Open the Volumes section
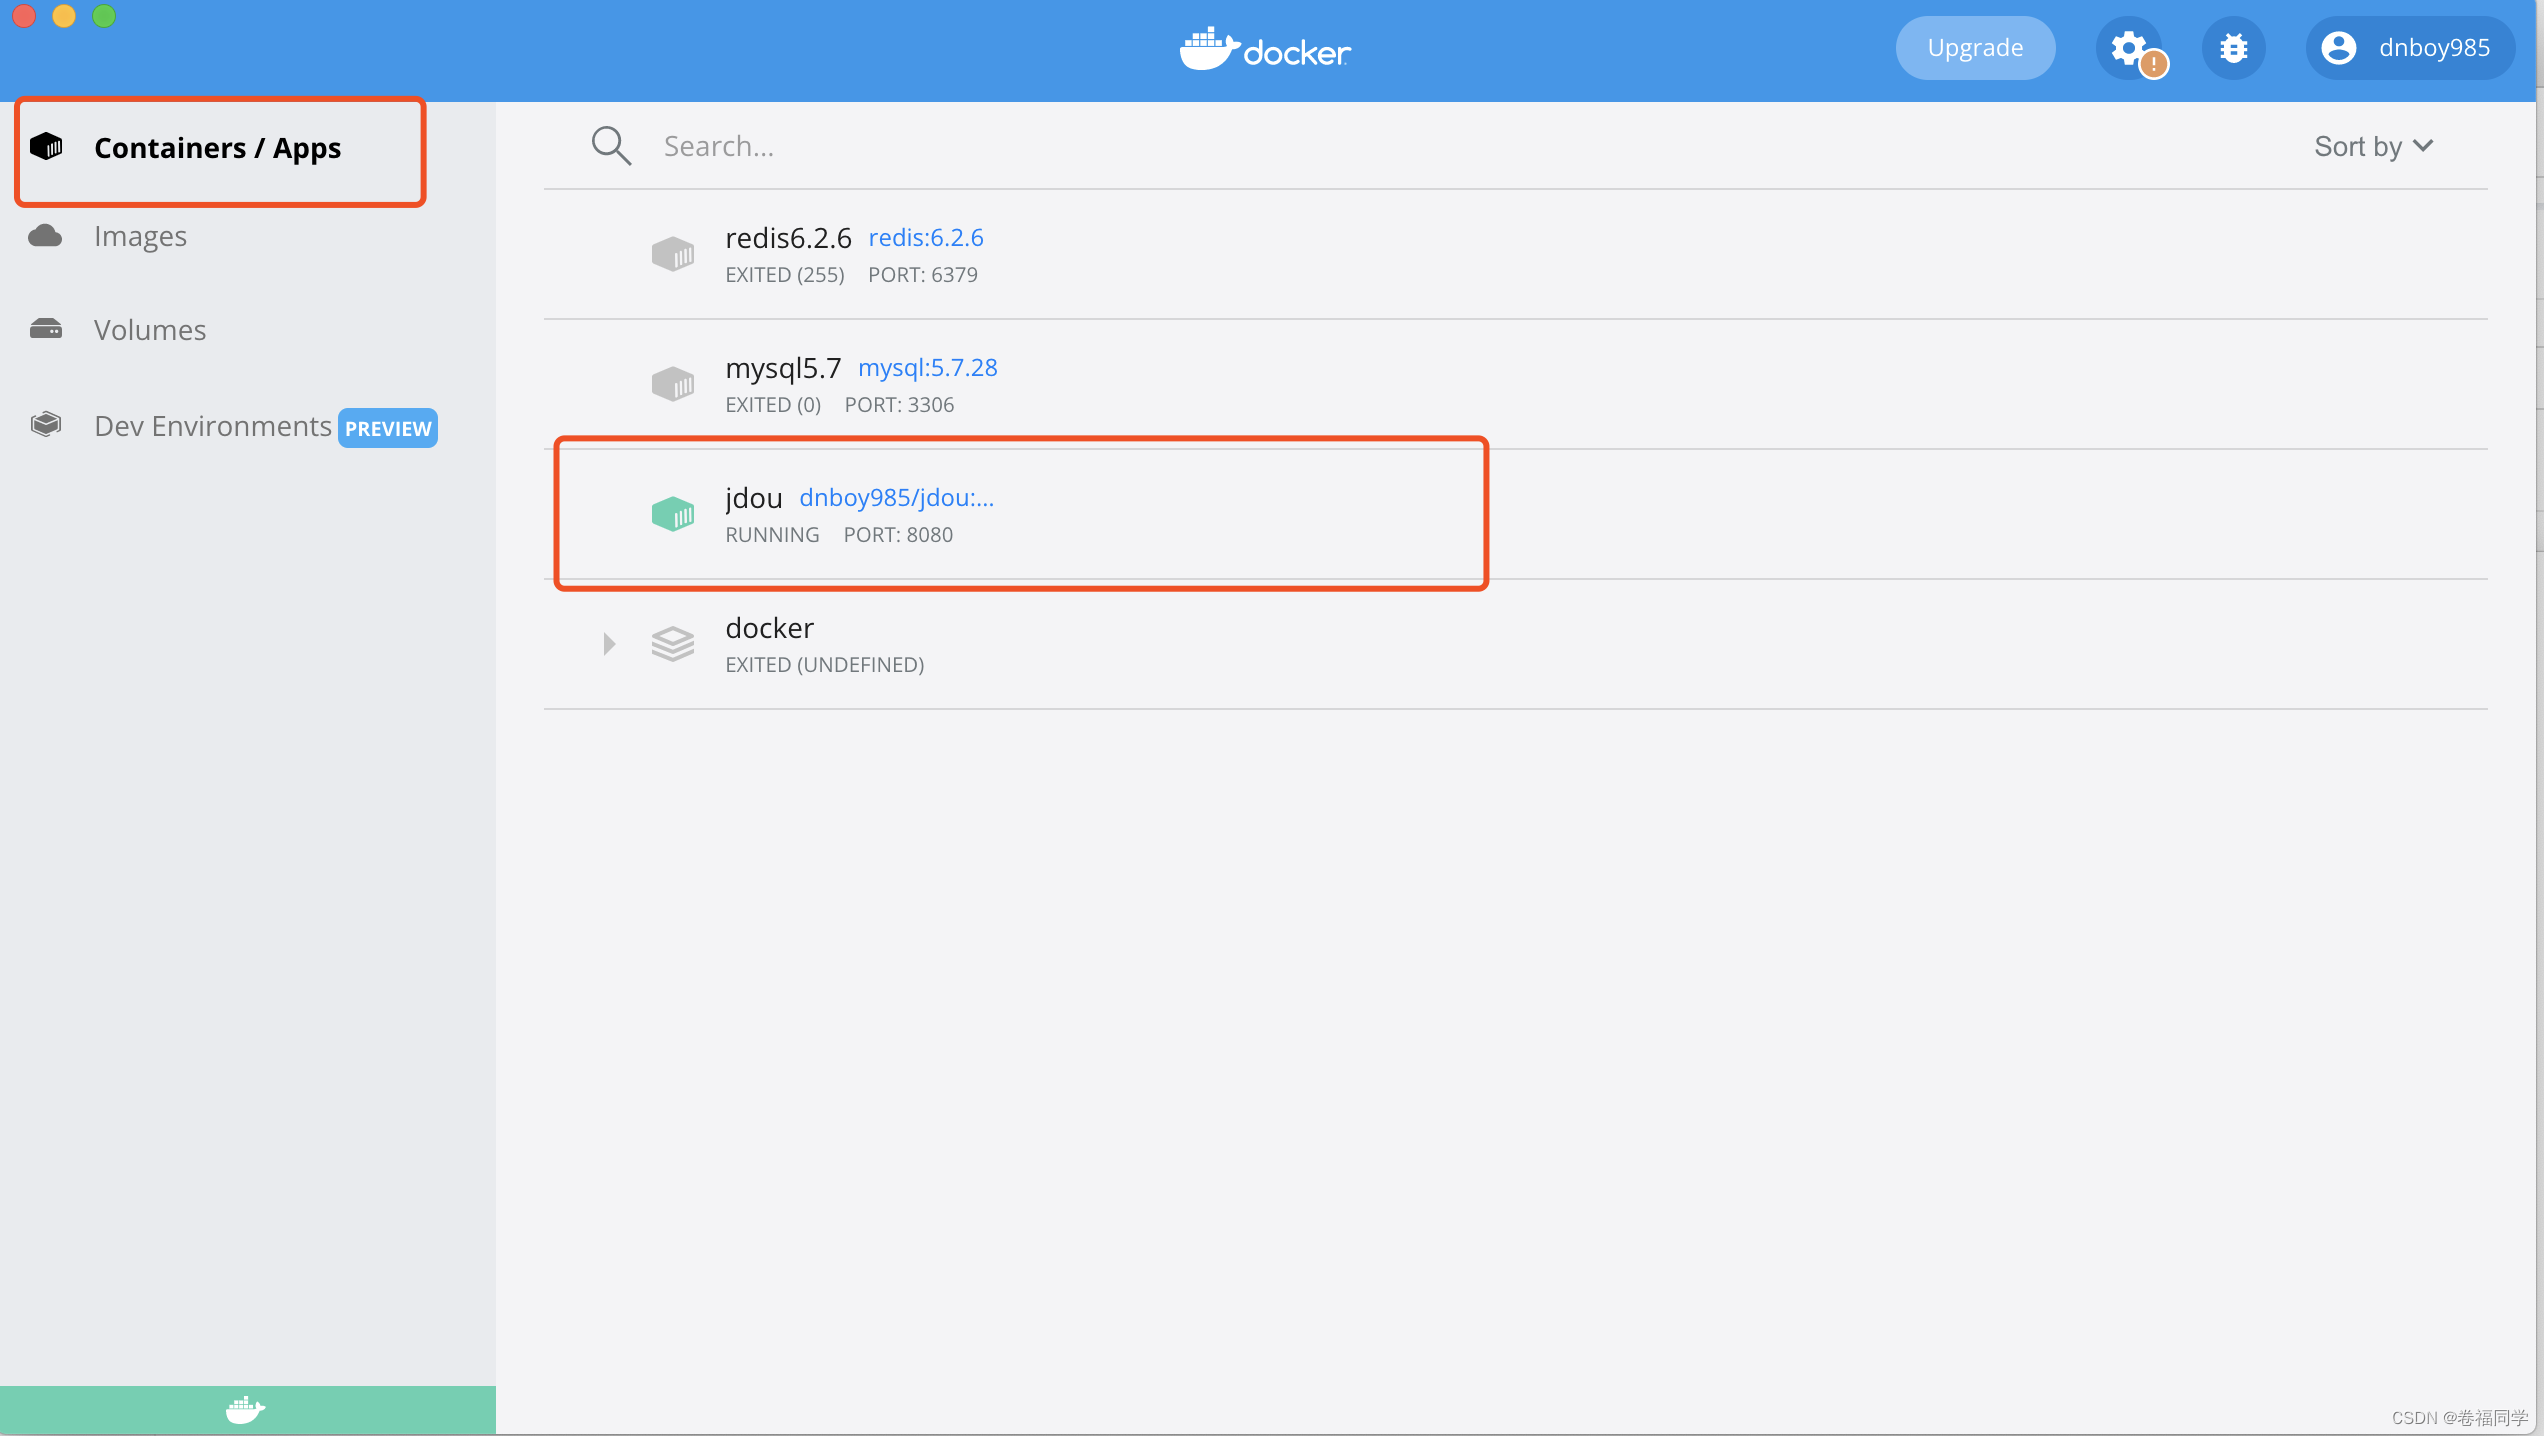This screenshot has height=1436, width=2544. coord(150,330)
